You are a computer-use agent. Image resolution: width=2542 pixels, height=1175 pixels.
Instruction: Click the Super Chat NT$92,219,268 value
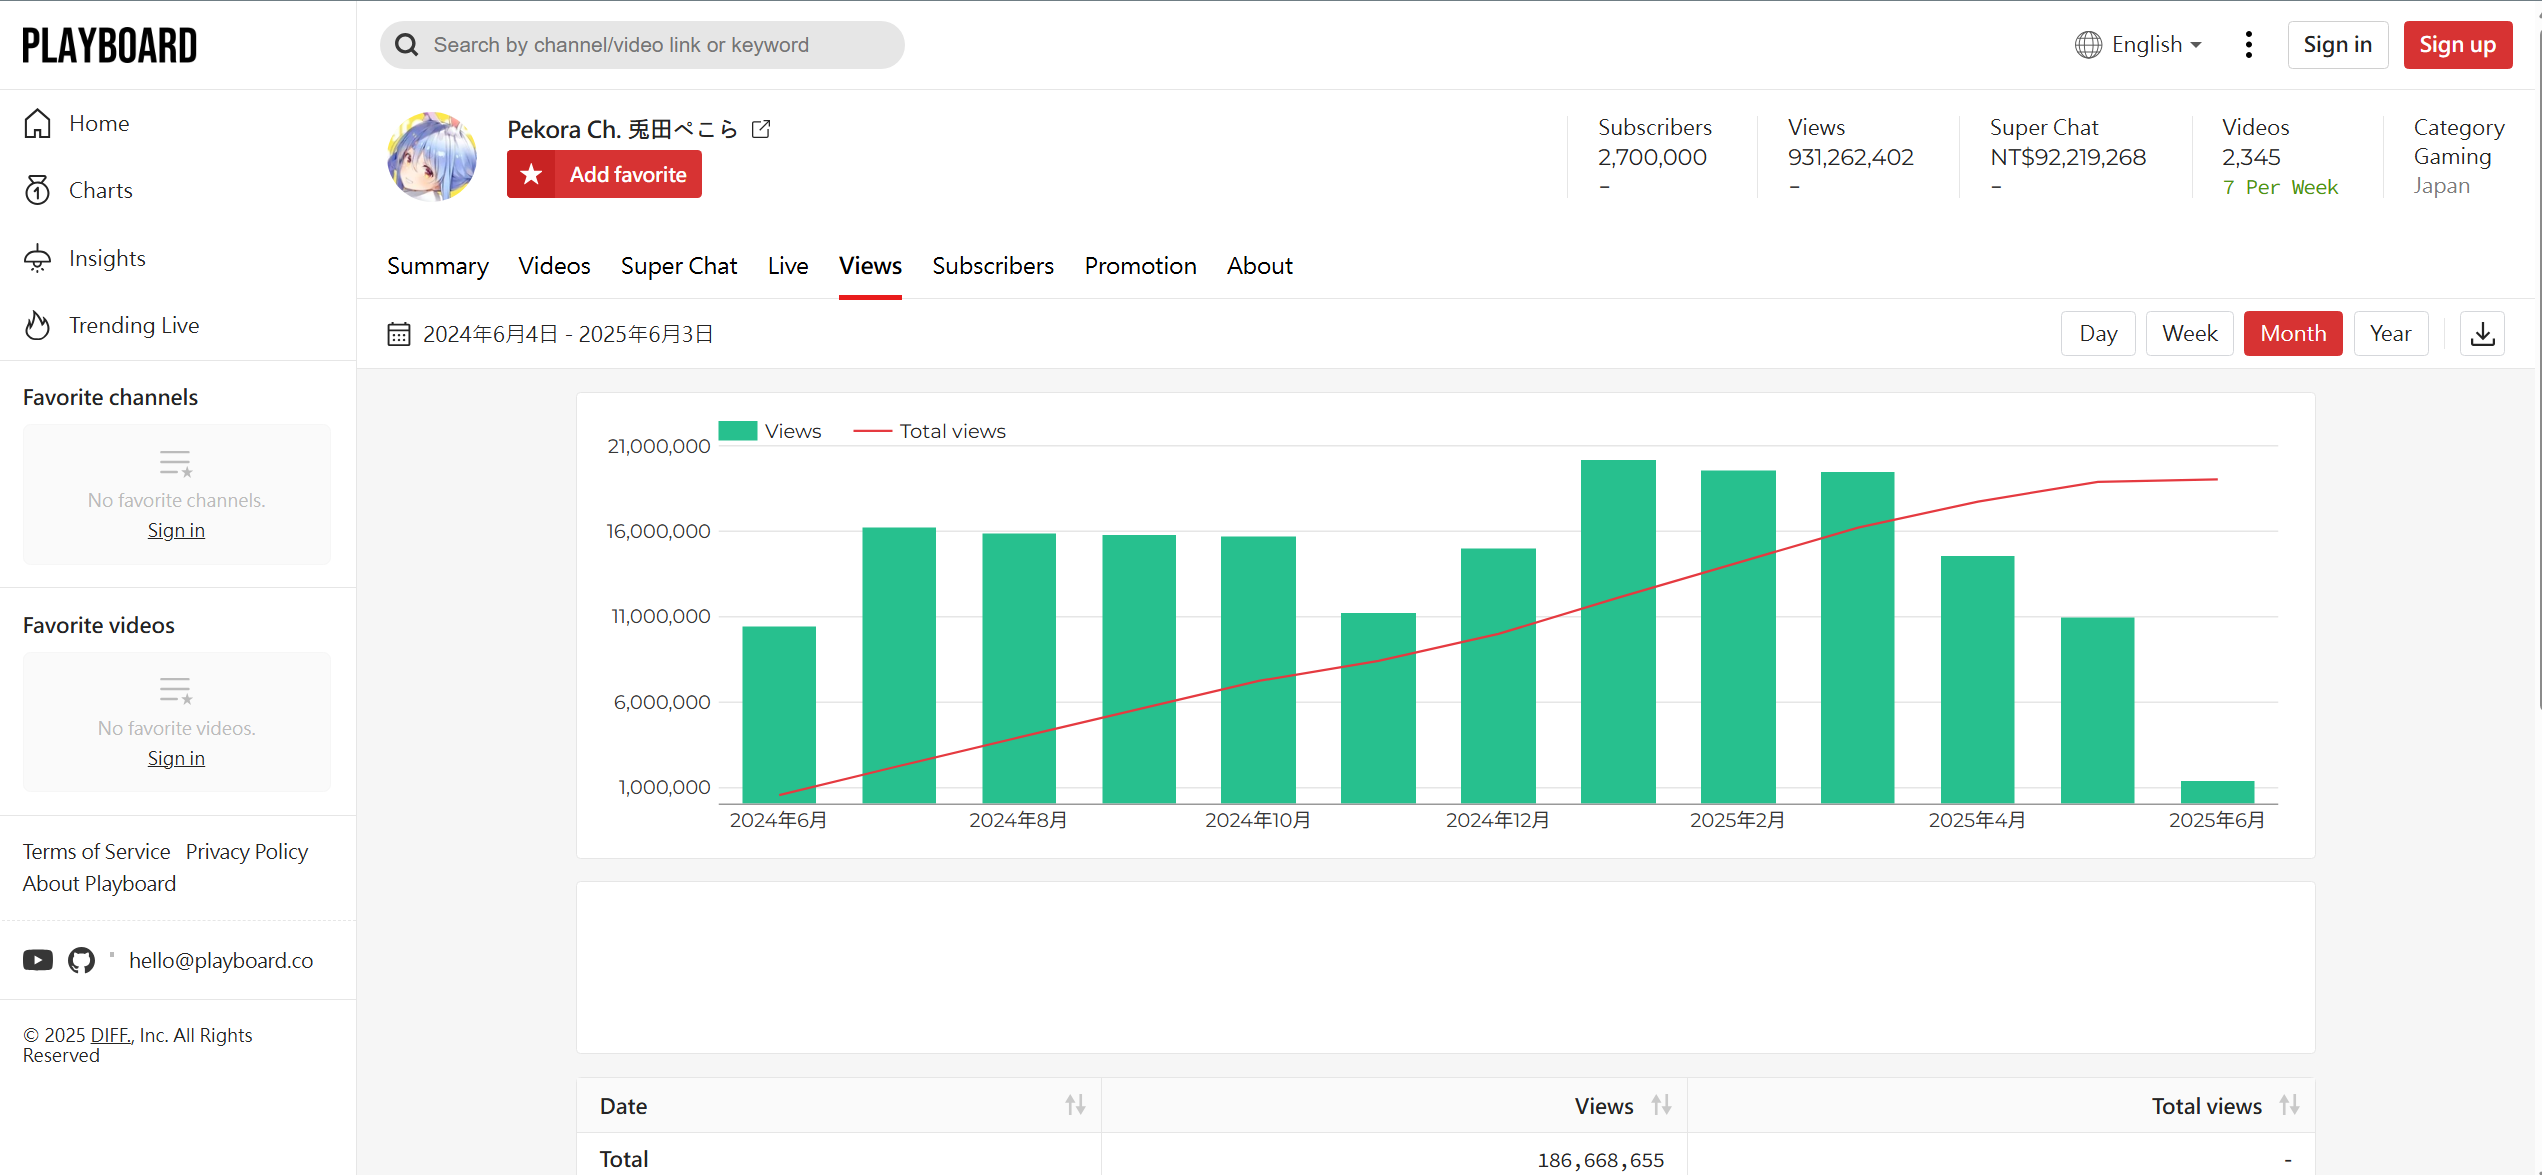2068,157
